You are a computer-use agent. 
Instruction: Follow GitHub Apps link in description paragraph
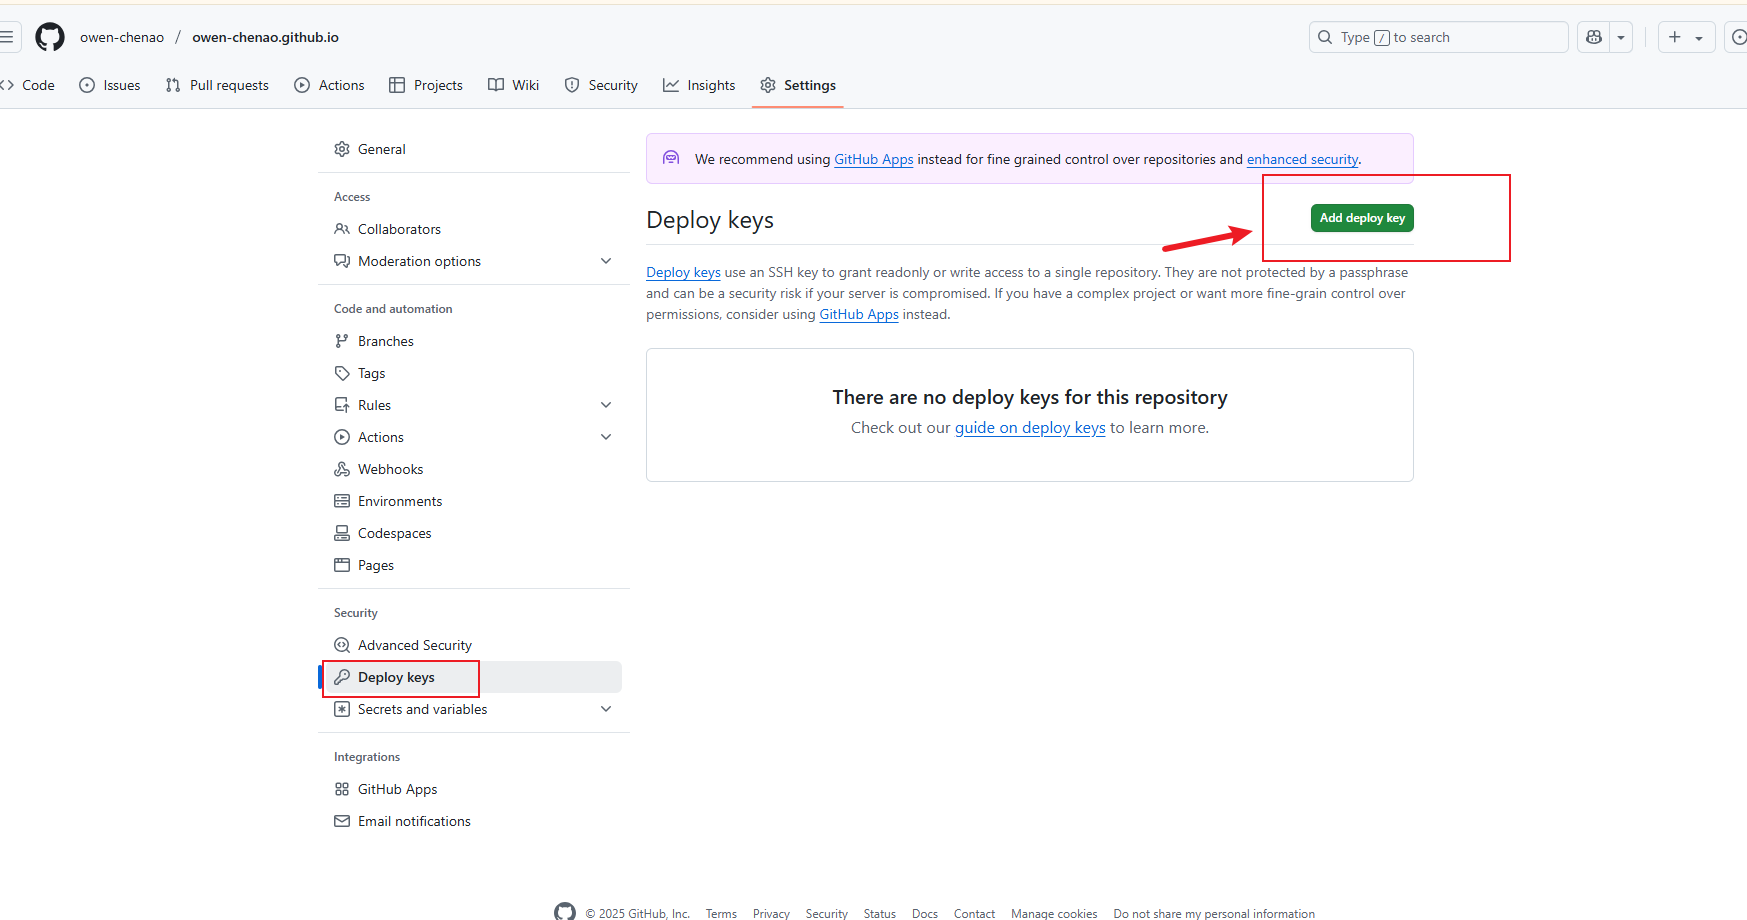(859, 314)
